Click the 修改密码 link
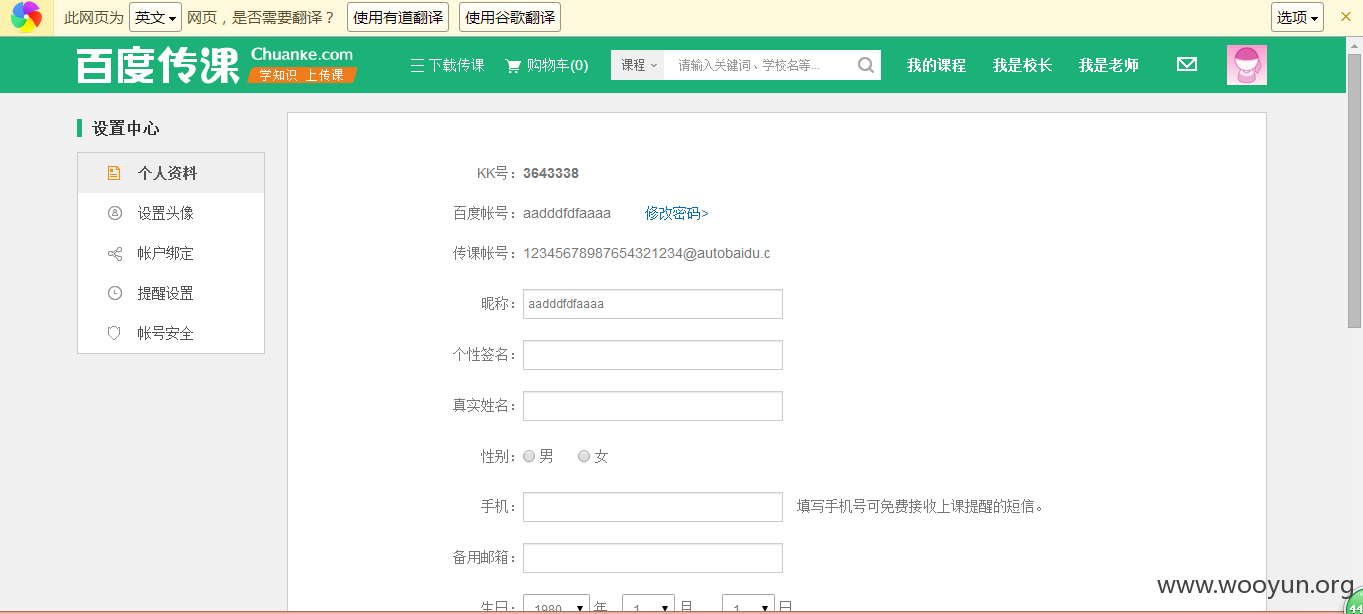The width and height of the screenshot is (1363, 614). point(677,213)
